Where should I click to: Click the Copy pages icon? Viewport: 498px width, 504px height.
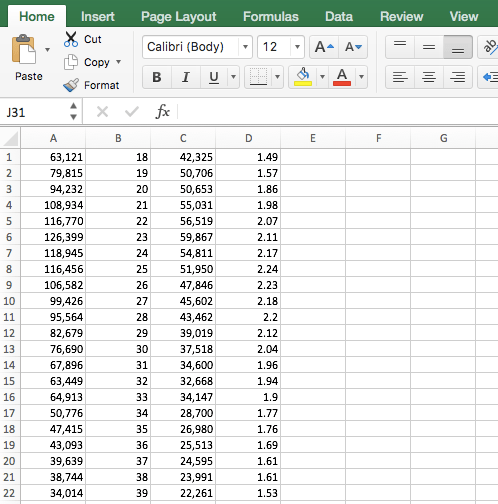(x=71, y=62)
